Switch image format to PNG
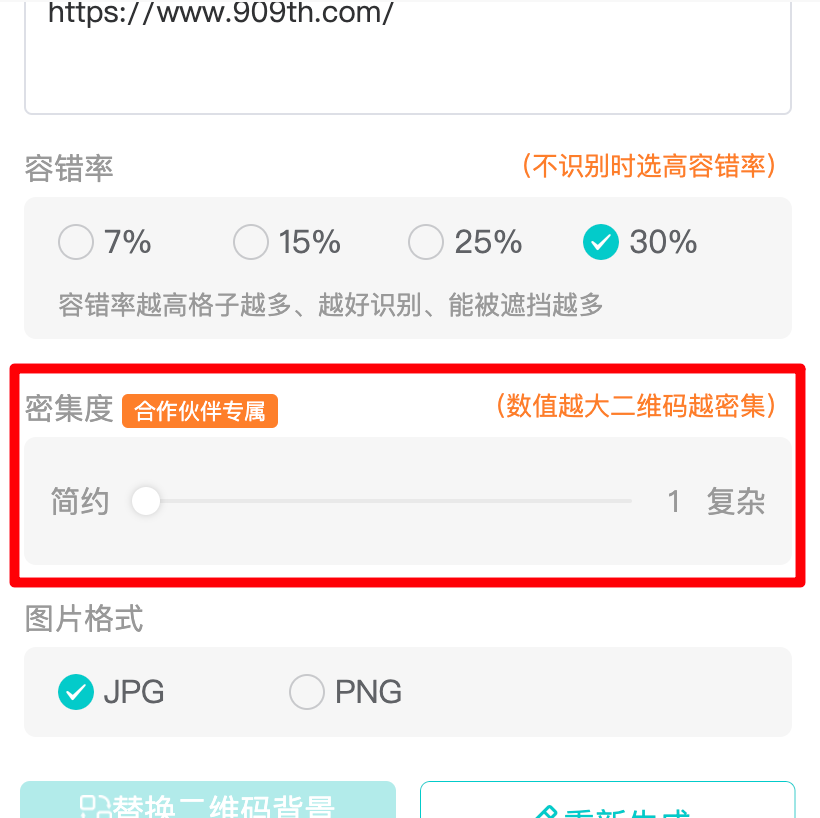820x818 pixels. coord(307,691)
